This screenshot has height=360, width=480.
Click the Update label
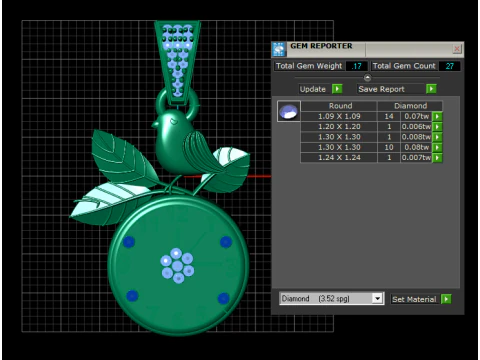[313, 89]
